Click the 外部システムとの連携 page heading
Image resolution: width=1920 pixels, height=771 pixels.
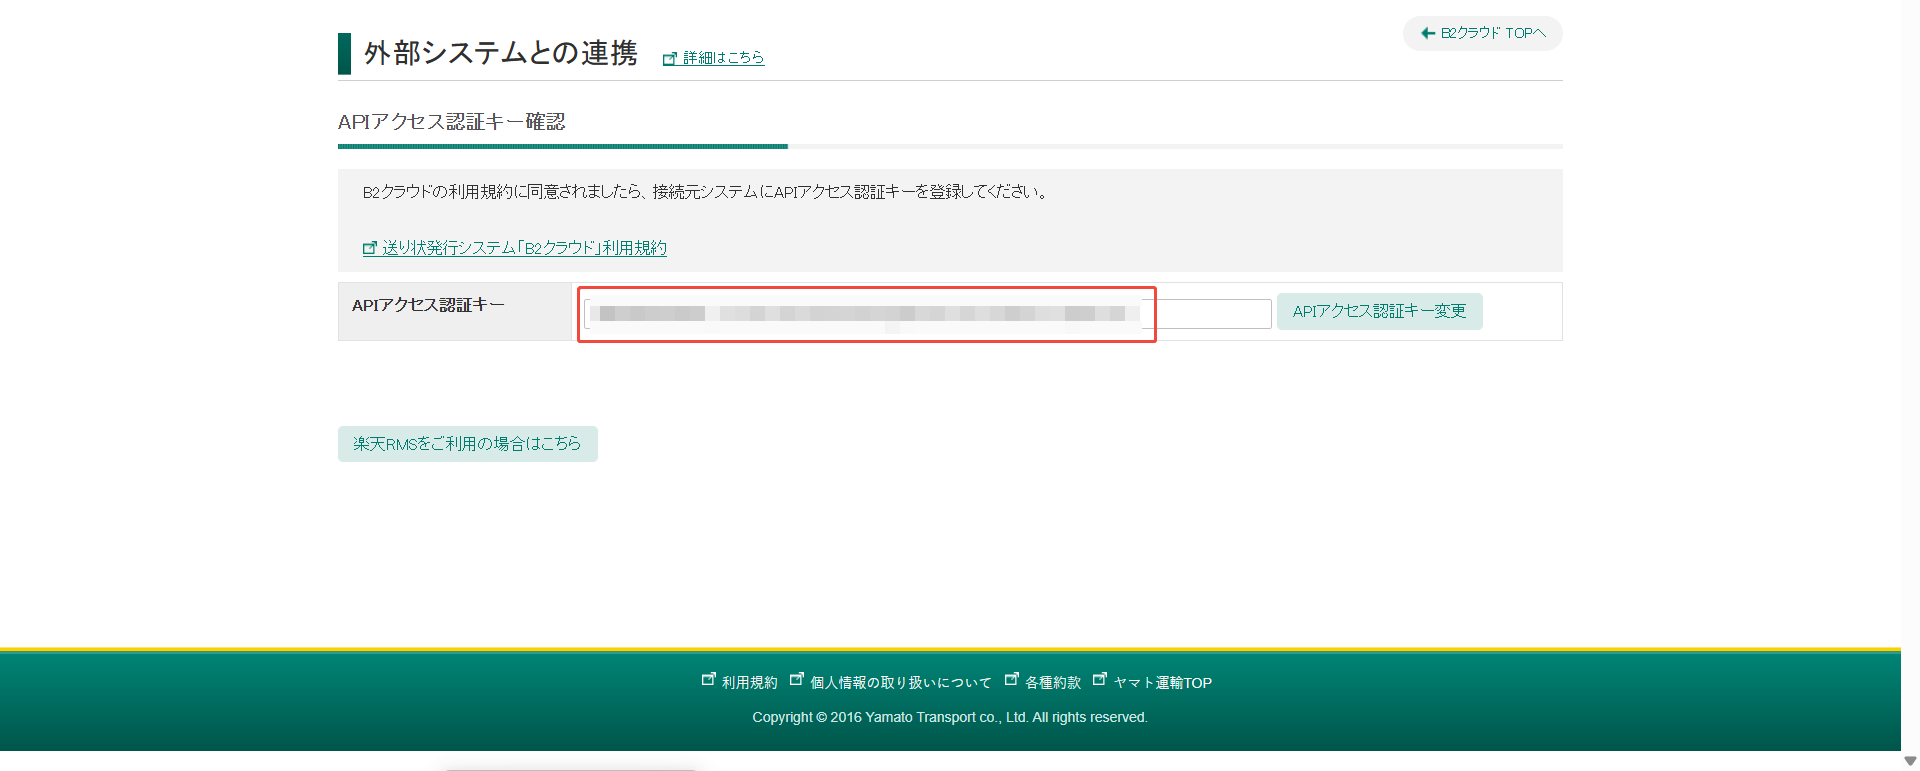[501, 53]
